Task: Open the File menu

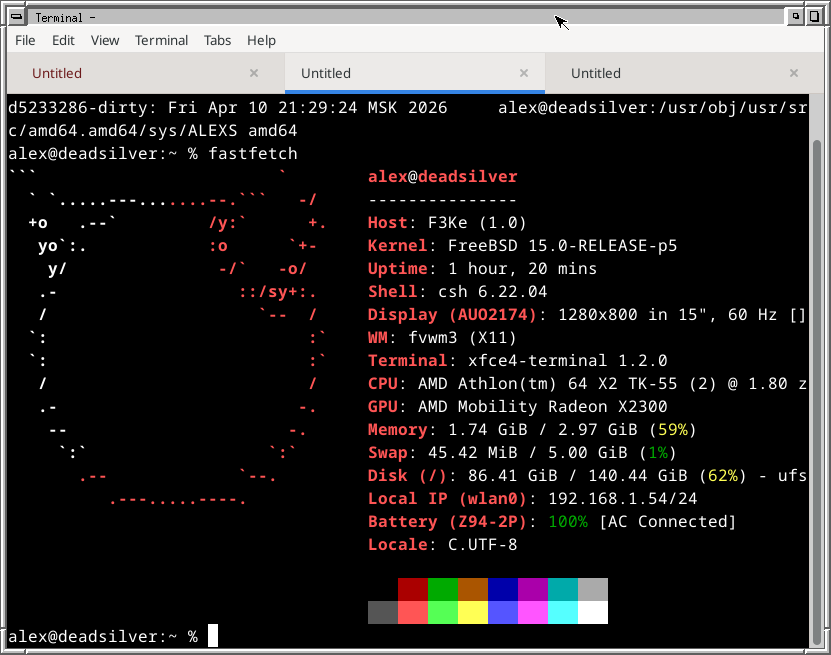Action: point(25,40)
